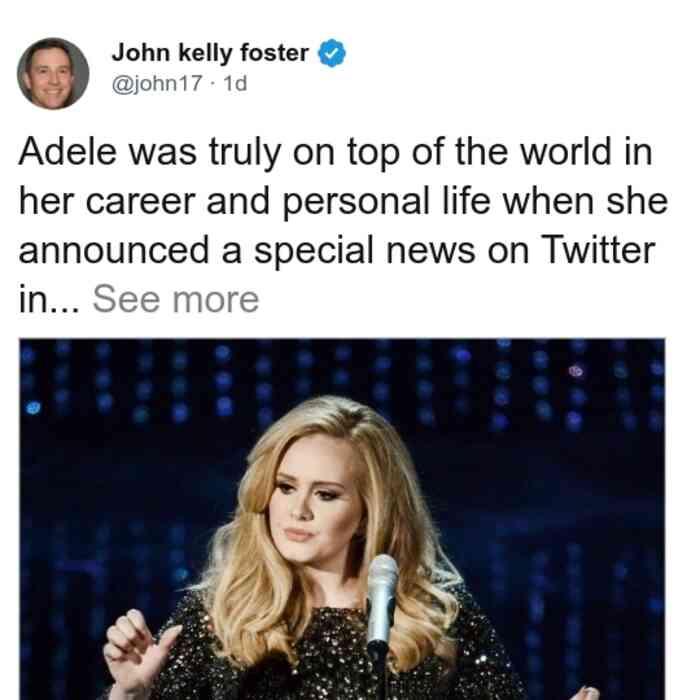Click the phrase 'special news'
Viewport: 700px width, 700px height.
(364, 251)
